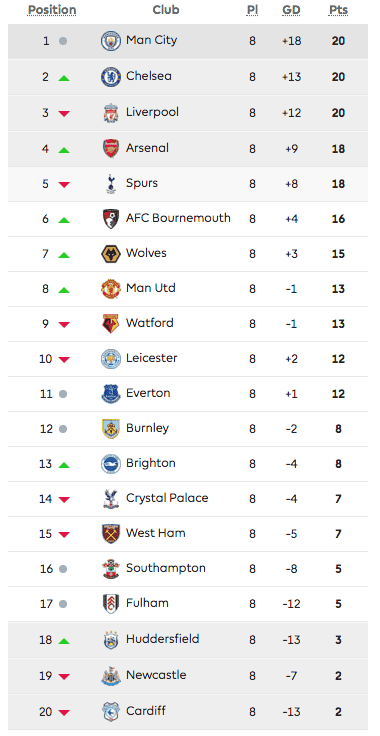The image size is (380, 736).
Task: Sort table by Position column header
Action: [x=52, y=10]
